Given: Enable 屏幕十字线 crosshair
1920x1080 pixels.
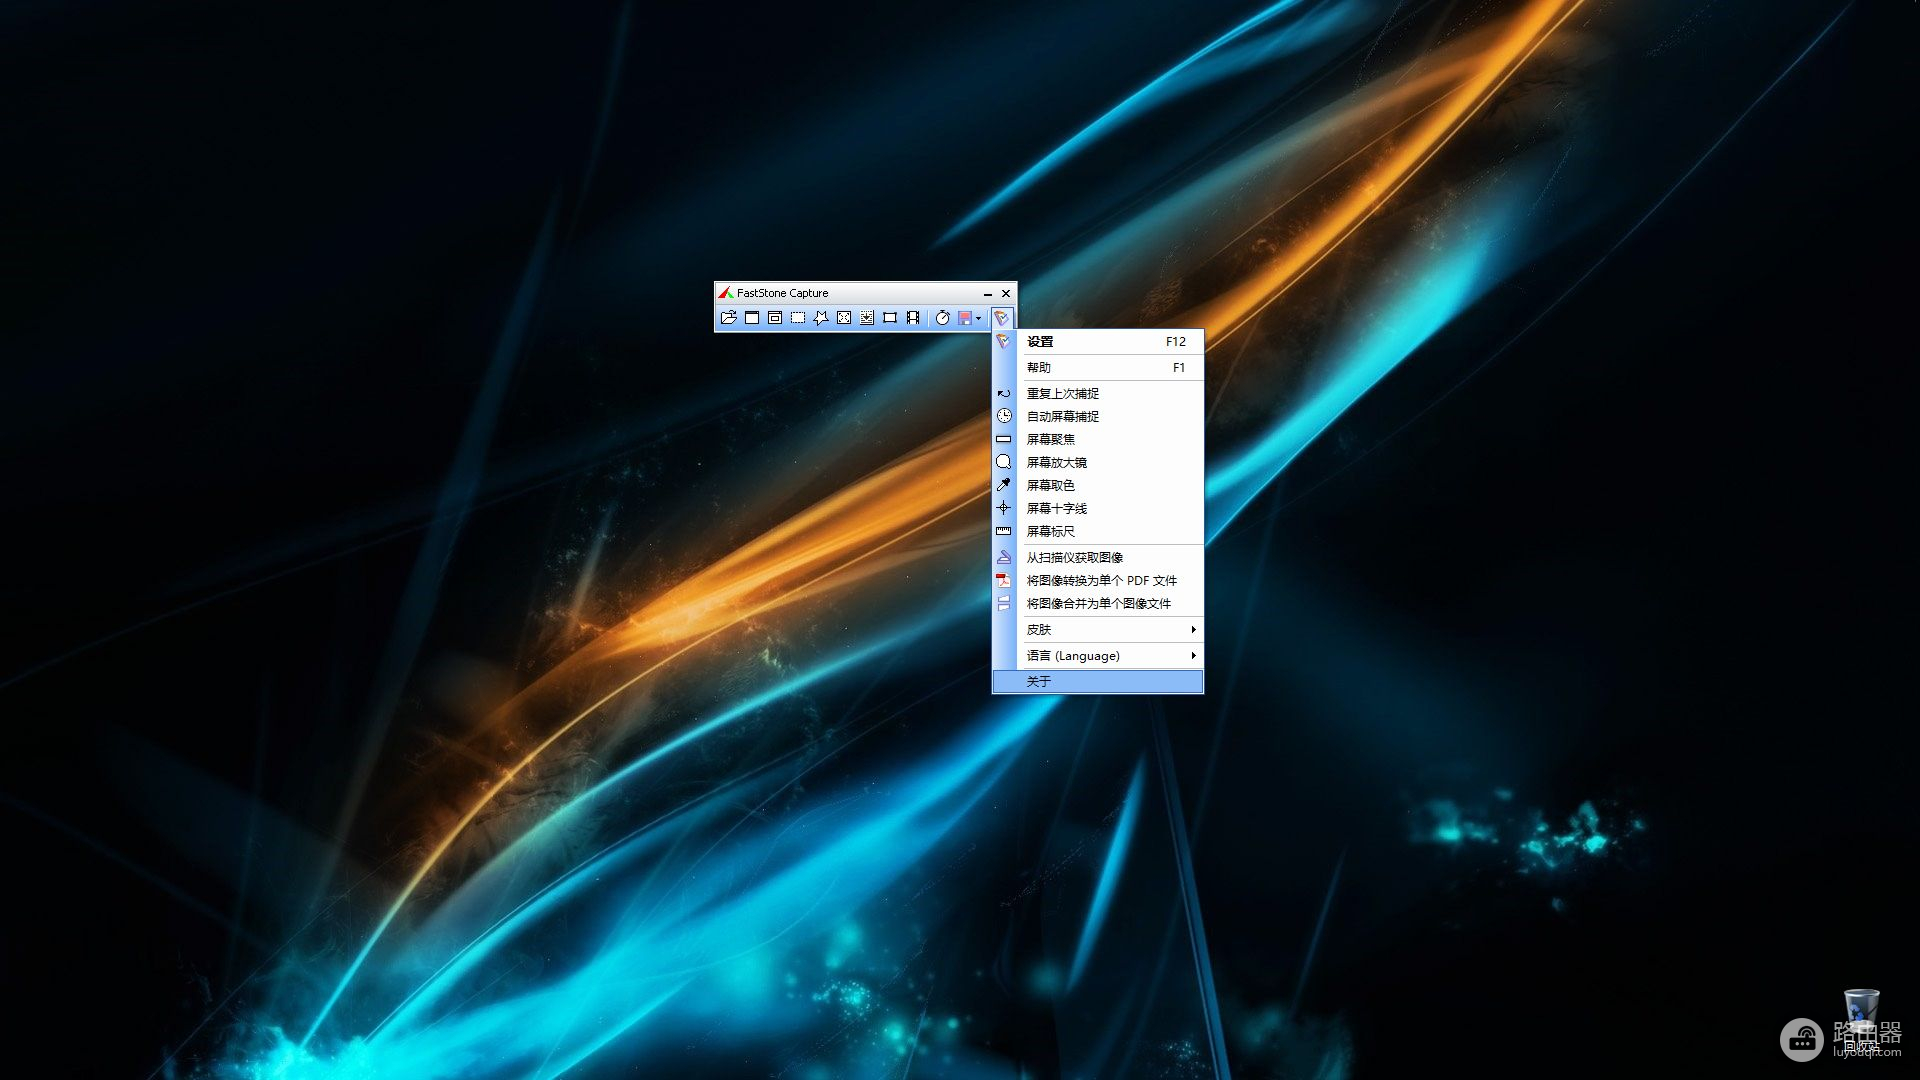Looking at the screenshot, I should [x=1098, y=509].
